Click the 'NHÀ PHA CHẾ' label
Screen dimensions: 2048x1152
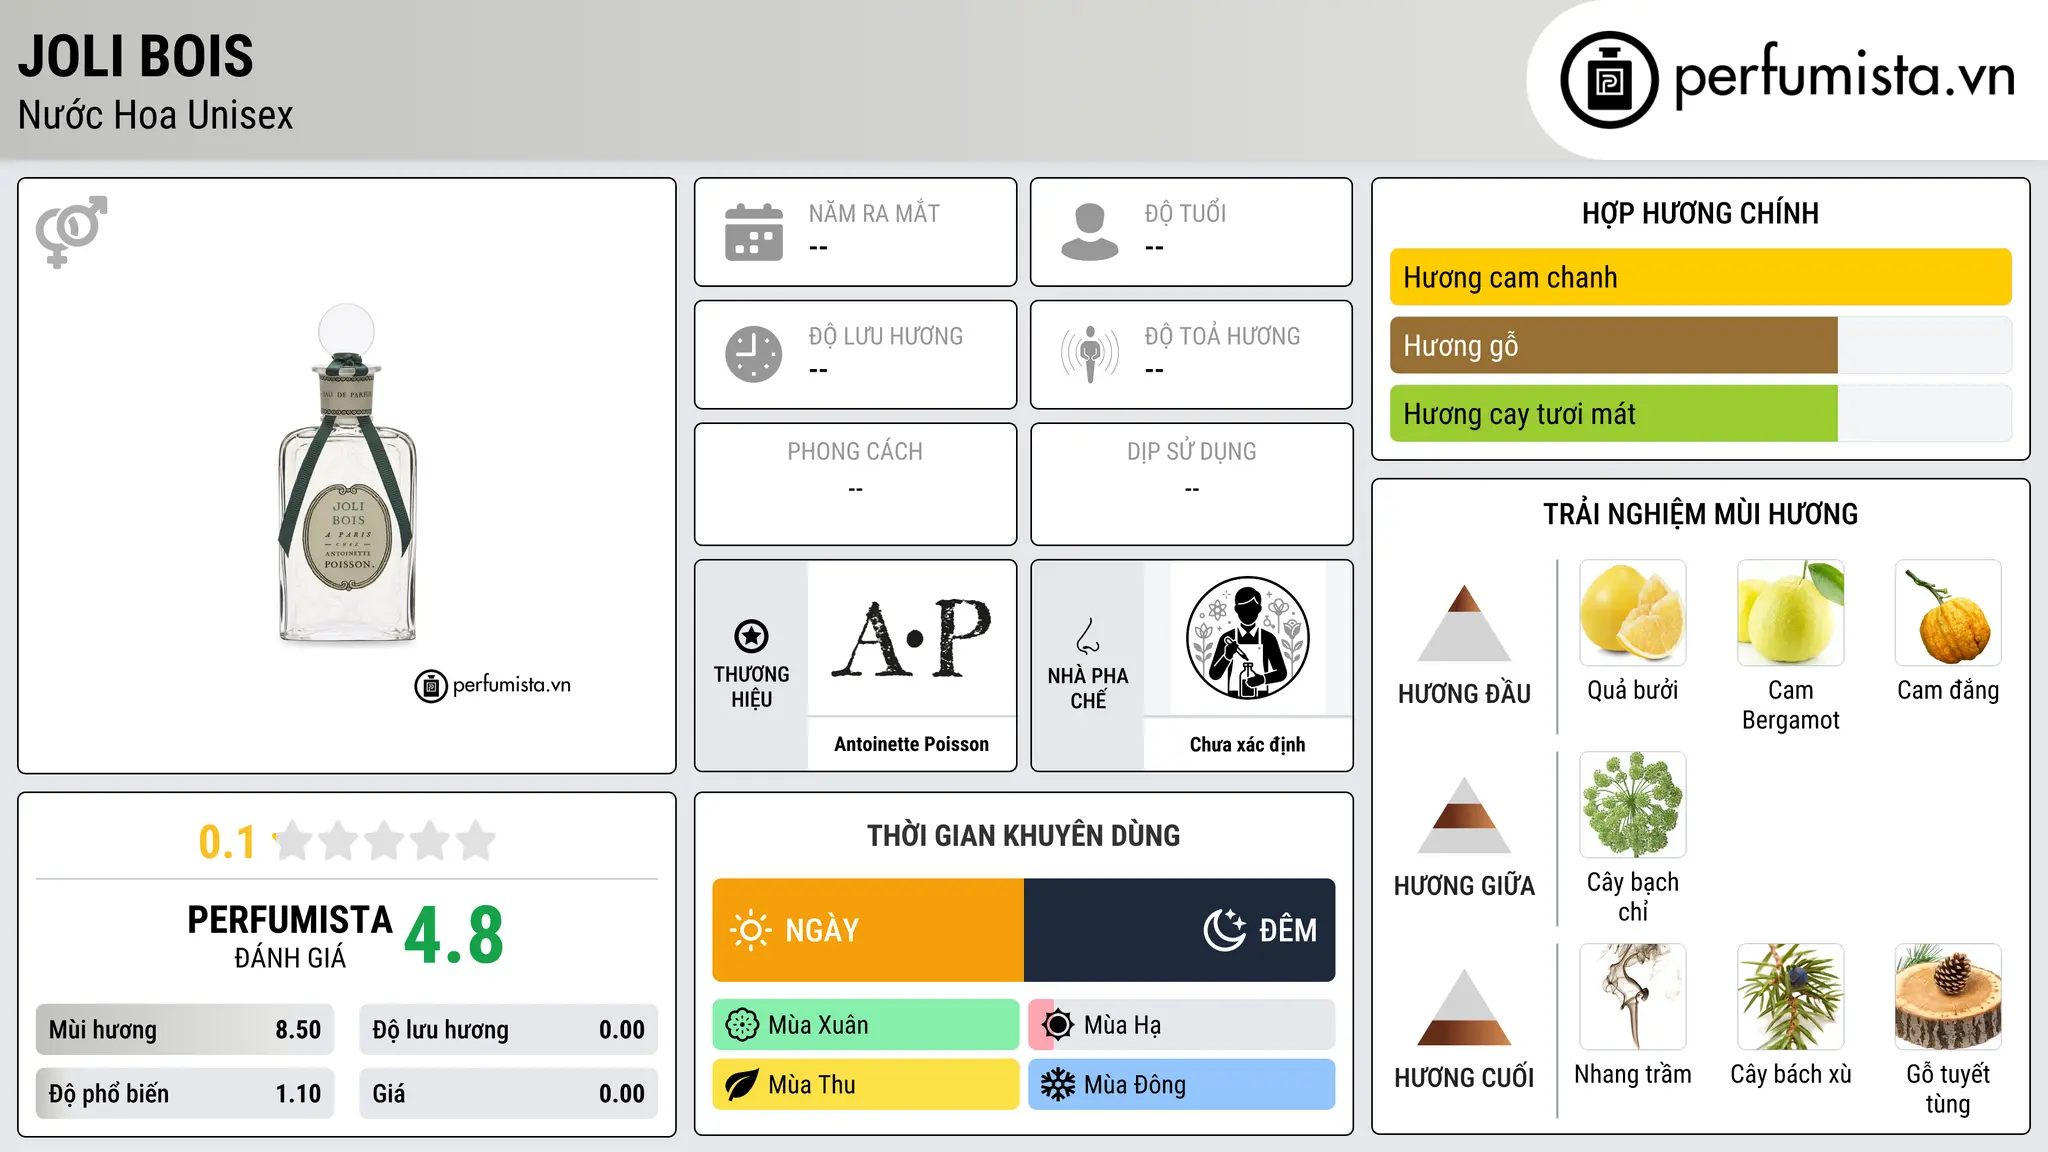1088,688
